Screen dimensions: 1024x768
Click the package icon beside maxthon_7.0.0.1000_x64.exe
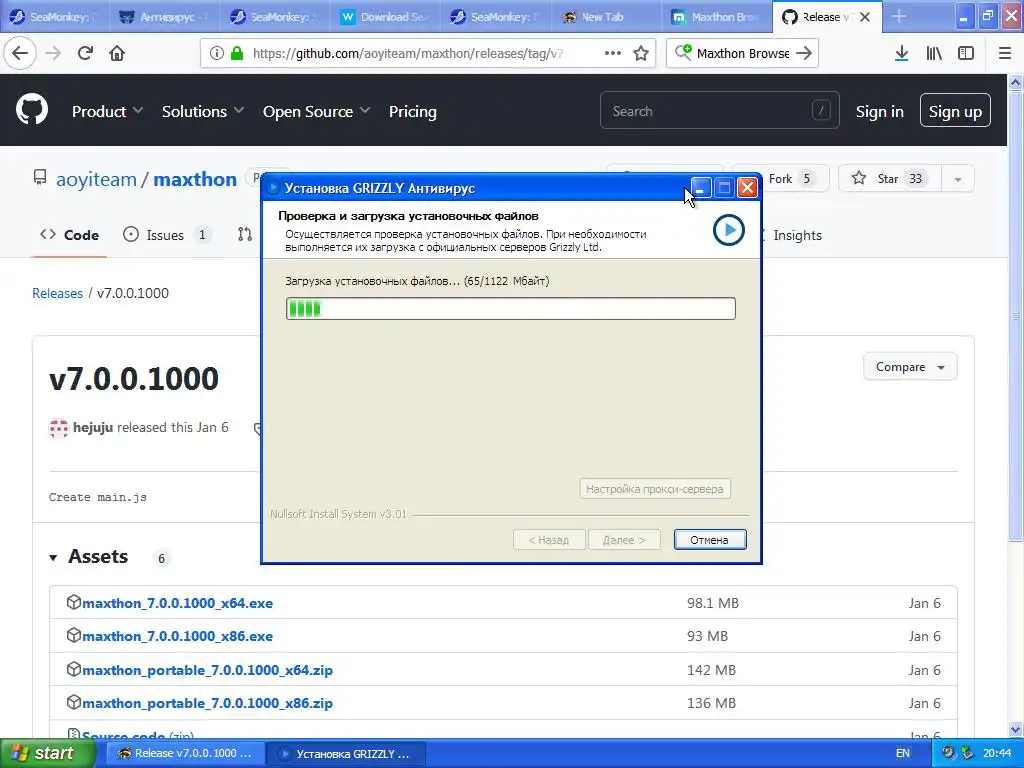point(73,602)
